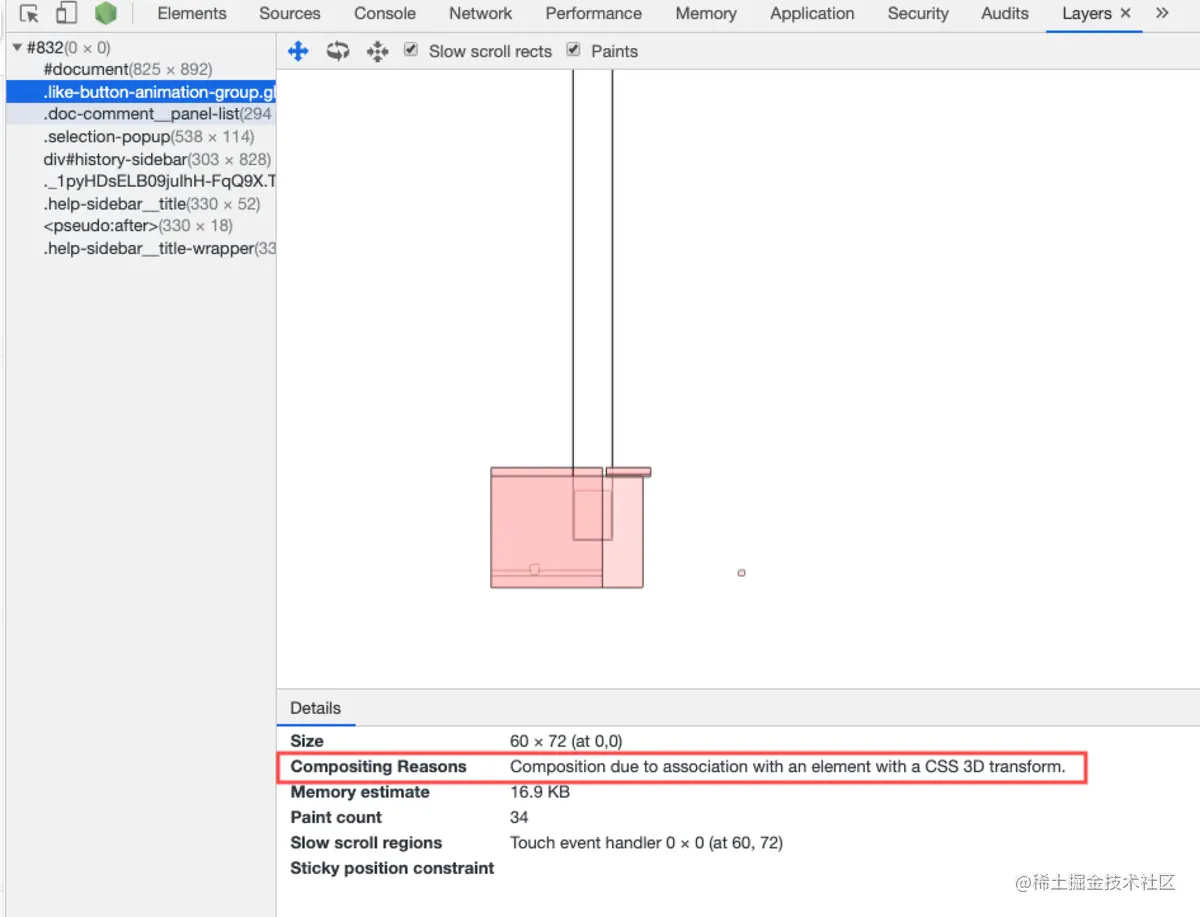Collapse the #832 root layer node
Screen dimensions: 1200x917
[x=17, y=48]
